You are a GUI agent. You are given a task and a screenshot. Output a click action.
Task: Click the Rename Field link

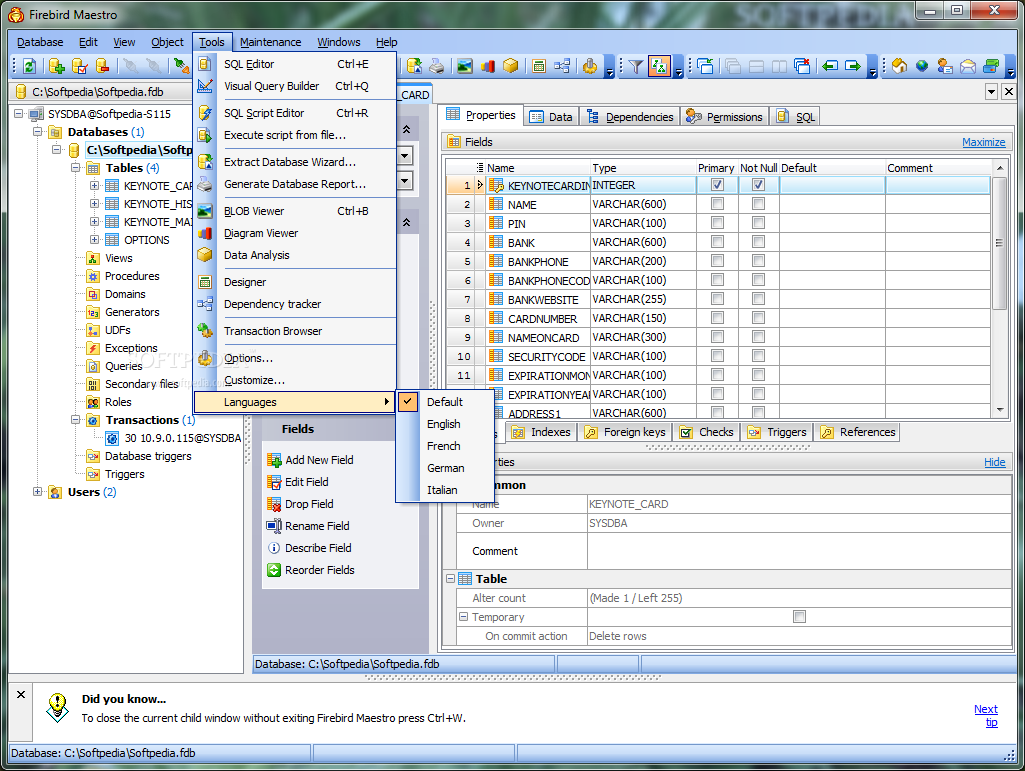(x=317, y=526)
